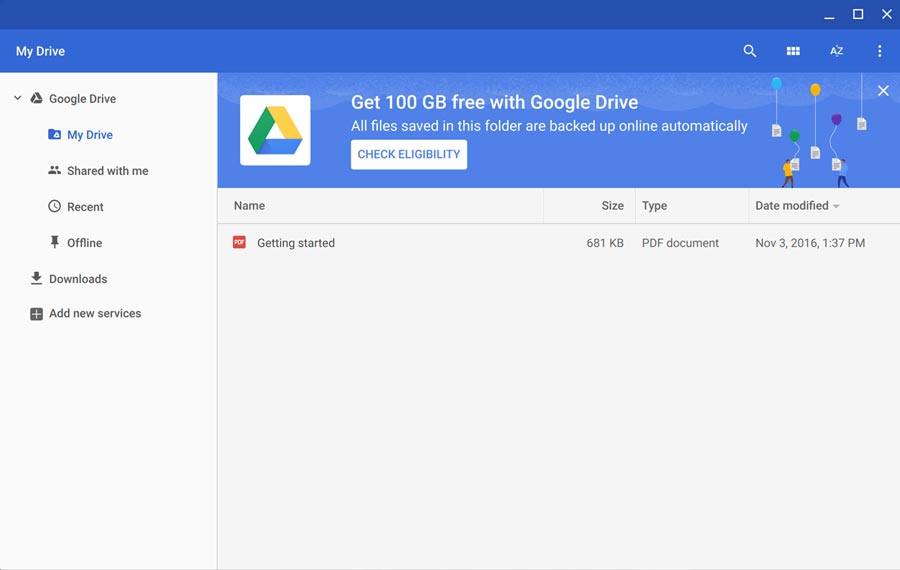
Task: Show Offline files
Action: click(85, 243)
